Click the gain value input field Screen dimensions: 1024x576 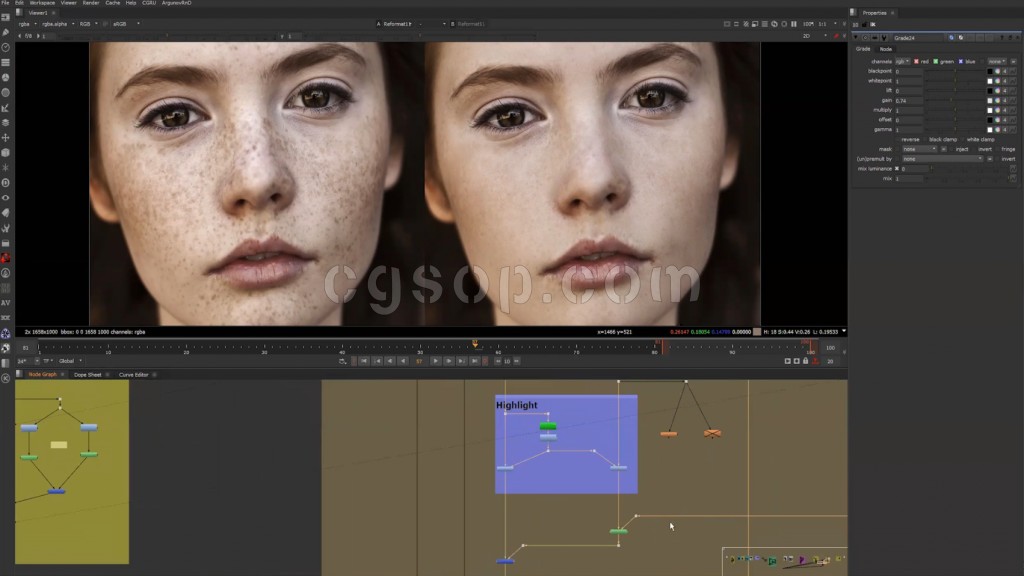click(x=908, y=101)
